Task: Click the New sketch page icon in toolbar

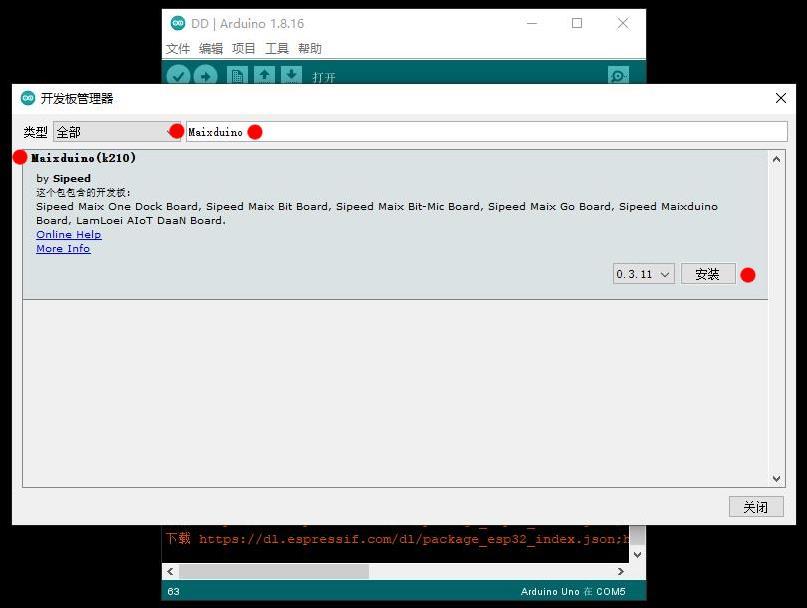Action: point(237,76)
